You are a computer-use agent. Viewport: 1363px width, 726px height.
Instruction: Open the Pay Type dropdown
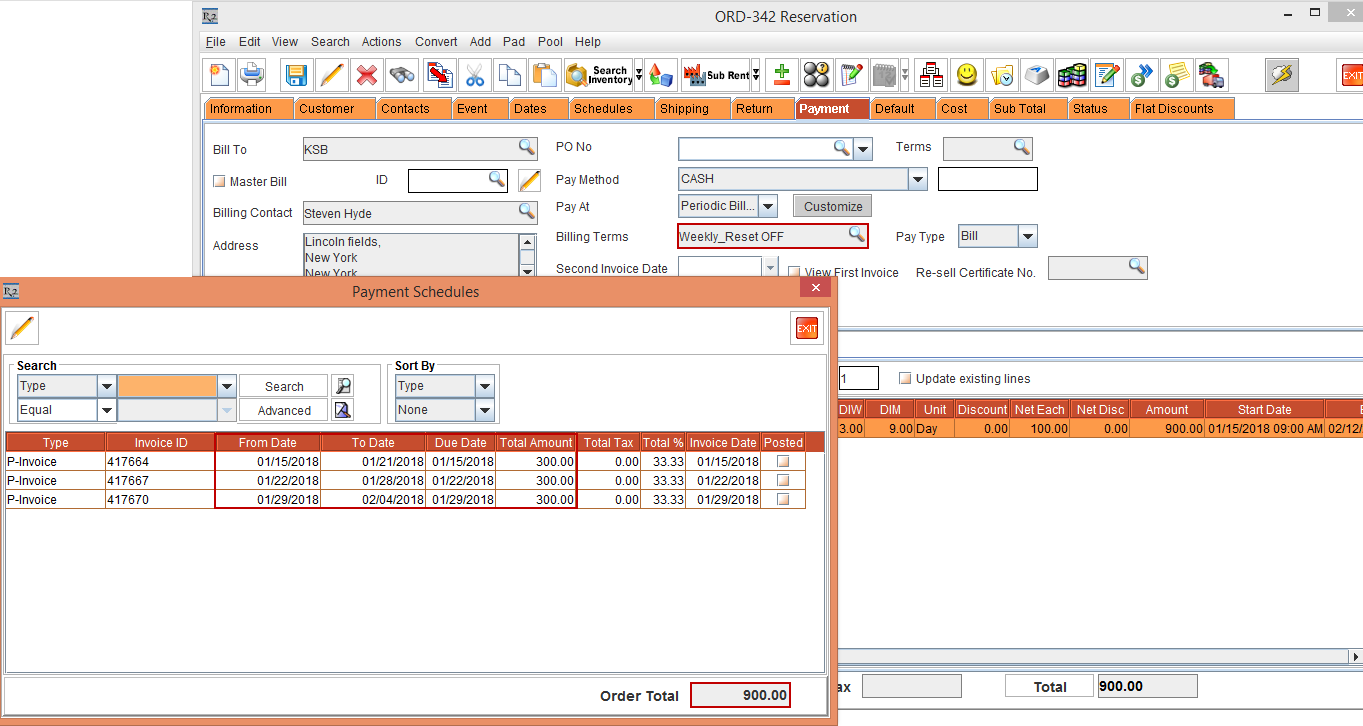1027,237
